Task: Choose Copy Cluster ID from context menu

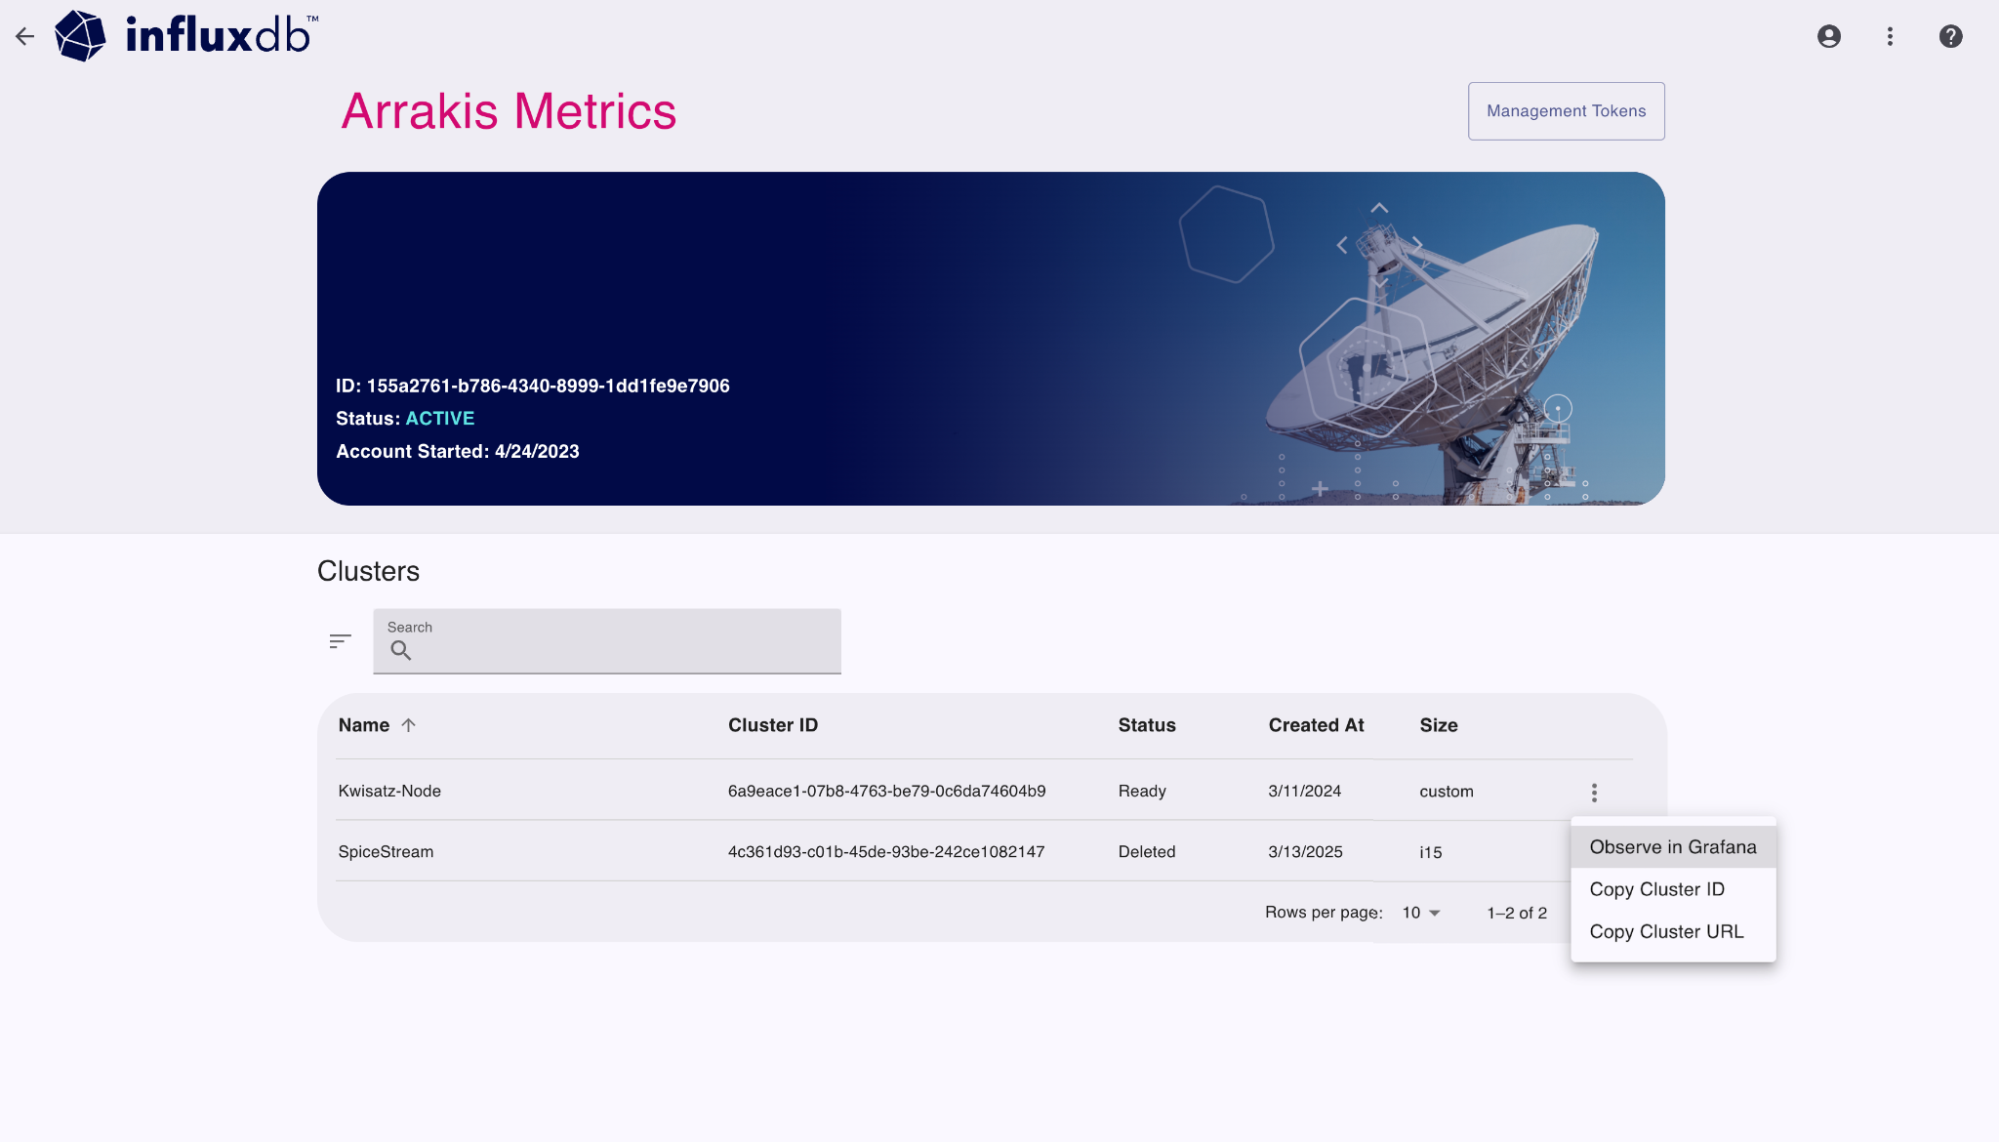Action: pos(1657,889)
